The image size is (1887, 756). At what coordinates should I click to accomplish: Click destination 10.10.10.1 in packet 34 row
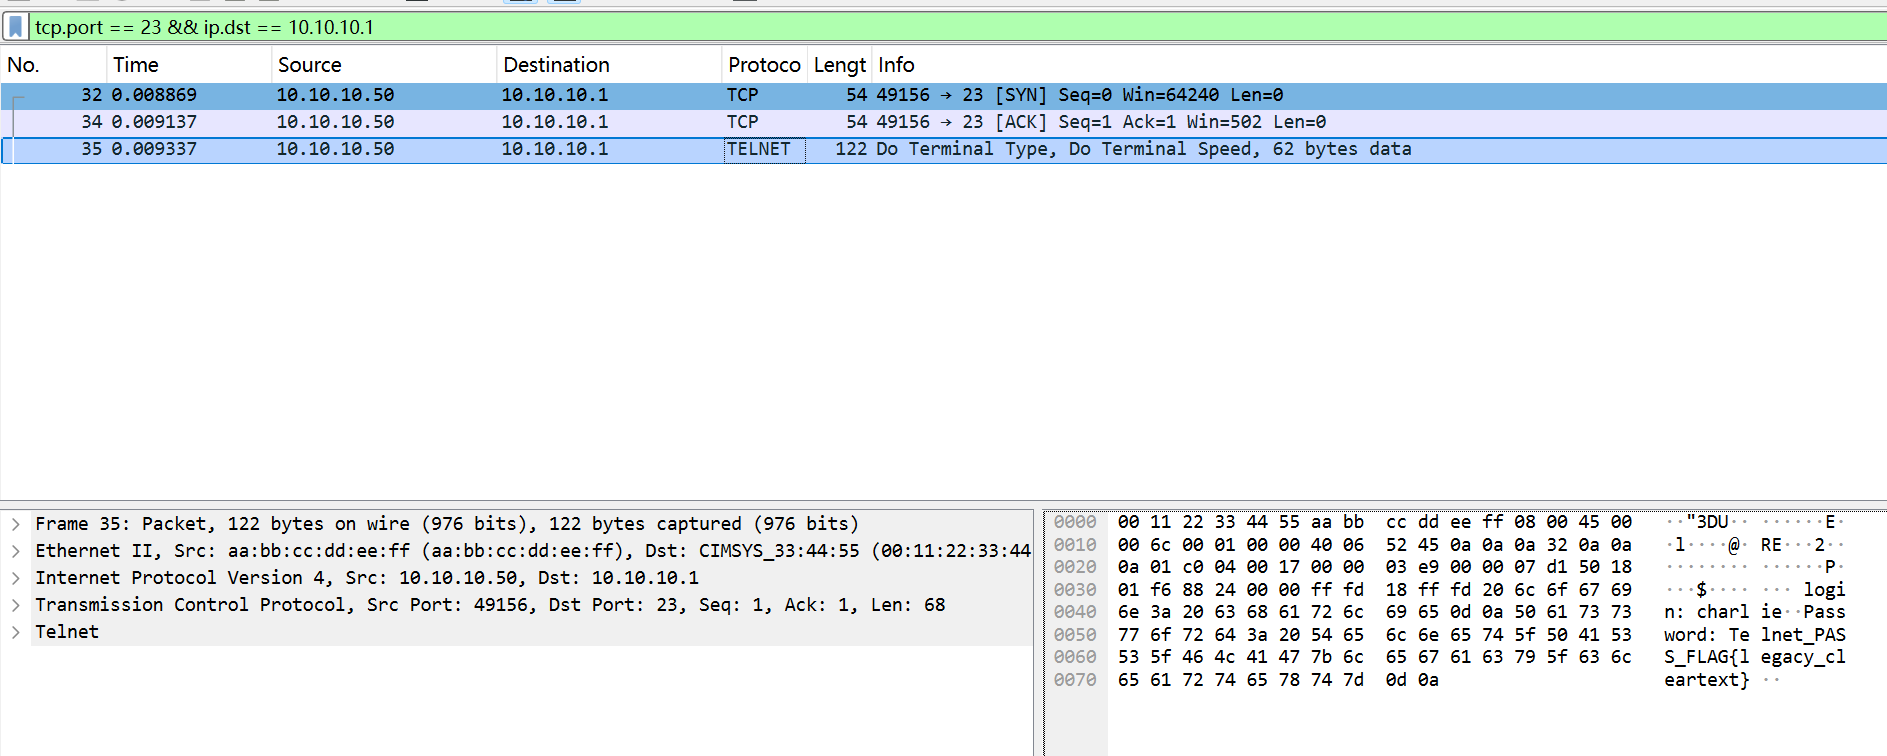click(554, 122)
